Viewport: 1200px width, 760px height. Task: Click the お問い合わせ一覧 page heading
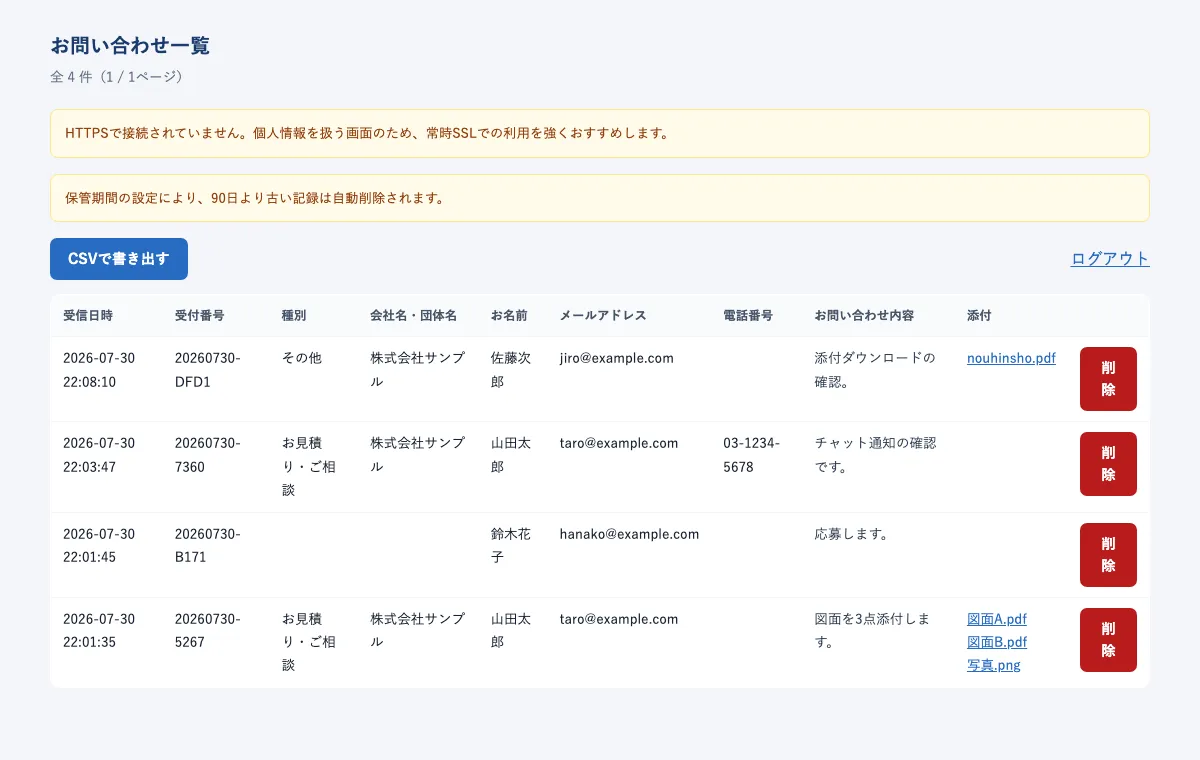[x=130, y=45]
